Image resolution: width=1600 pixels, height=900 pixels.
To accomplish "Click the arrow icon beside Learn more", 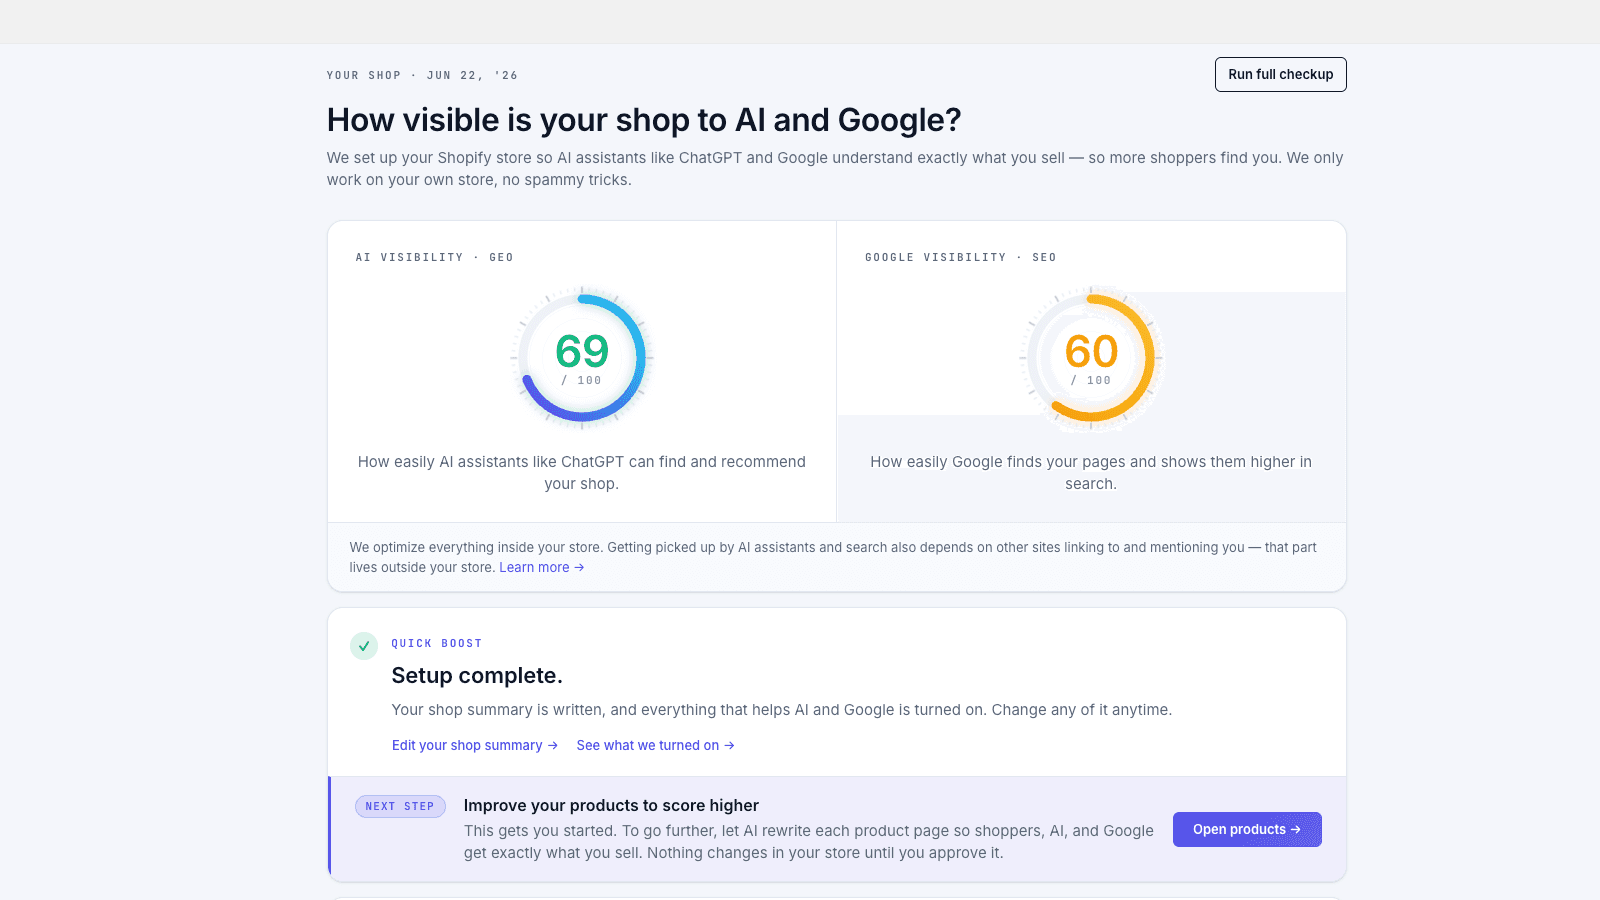I will click(x=579, y=567).
